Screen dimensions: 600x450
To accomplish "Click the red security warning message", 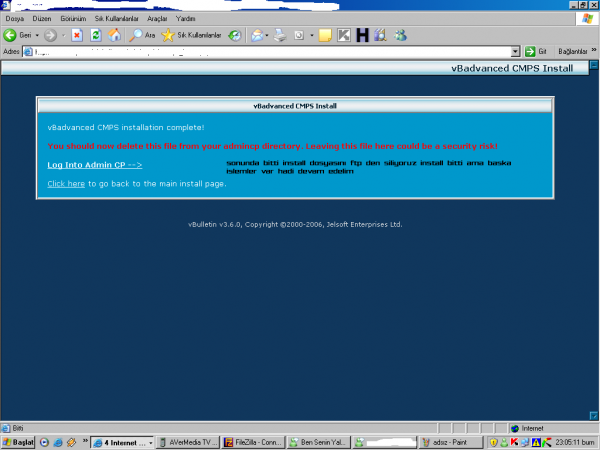I will [272, 146].
